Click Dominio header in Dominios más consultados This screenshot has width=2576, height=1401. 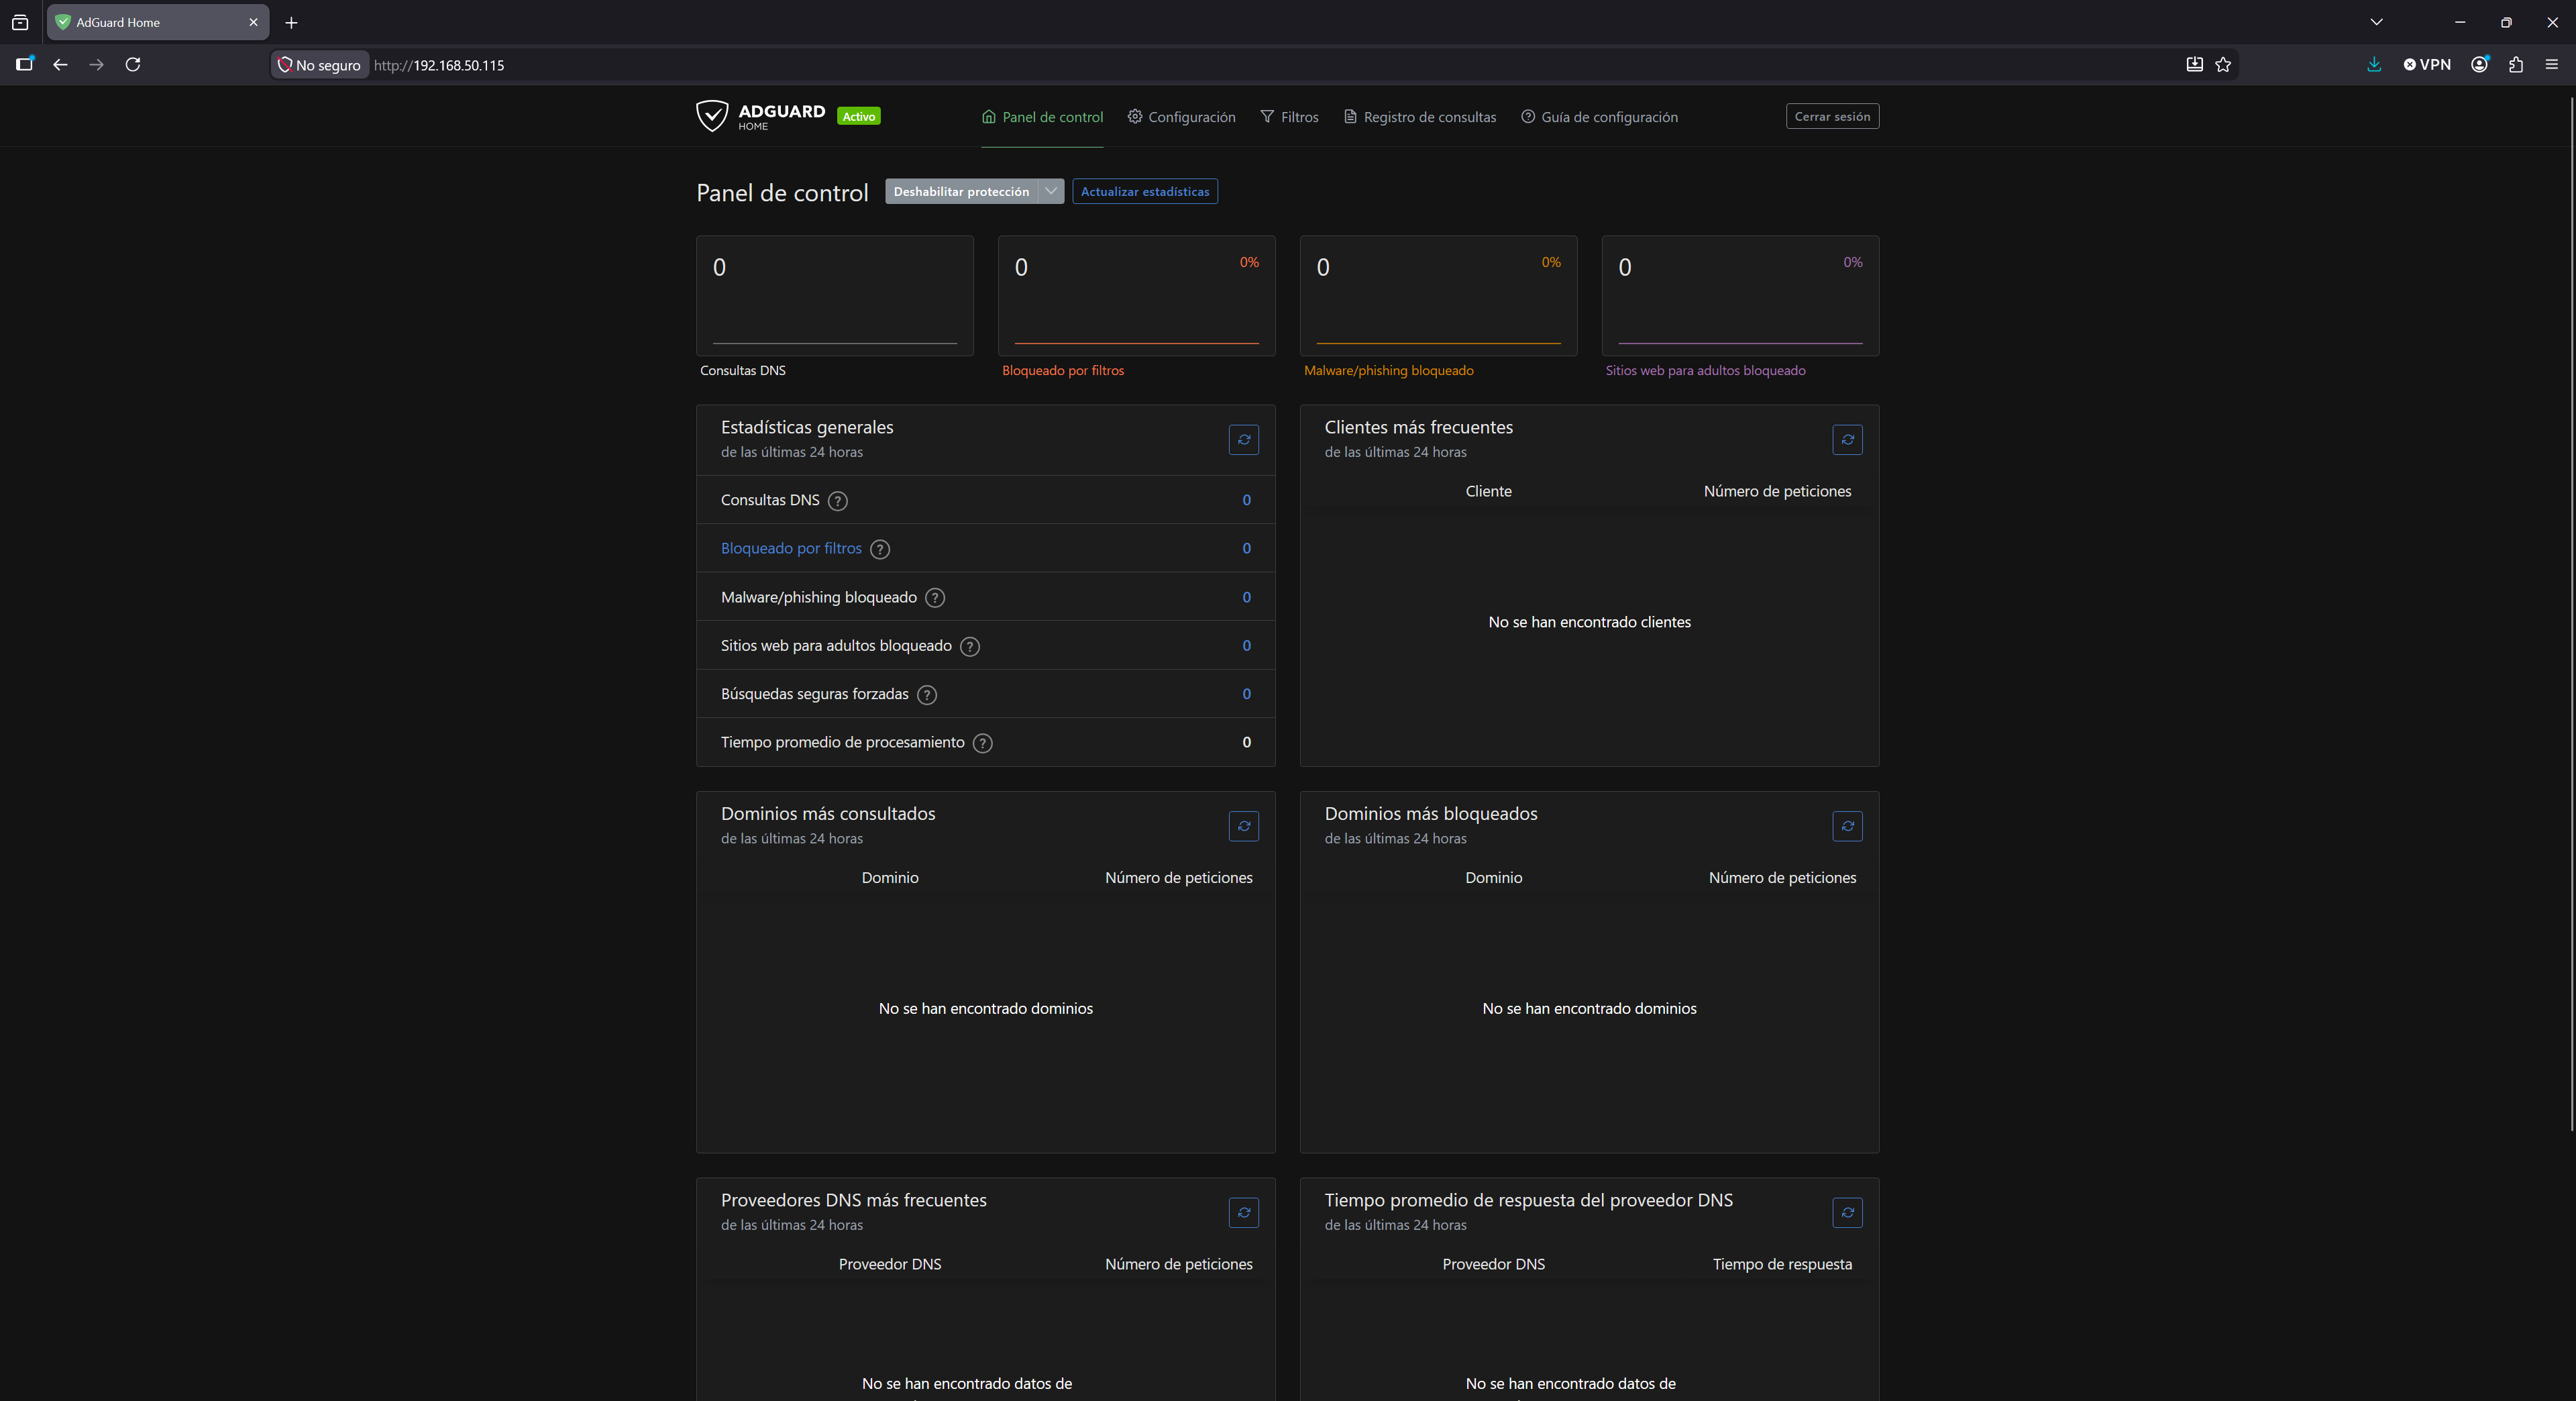click(x=889, y=878)
